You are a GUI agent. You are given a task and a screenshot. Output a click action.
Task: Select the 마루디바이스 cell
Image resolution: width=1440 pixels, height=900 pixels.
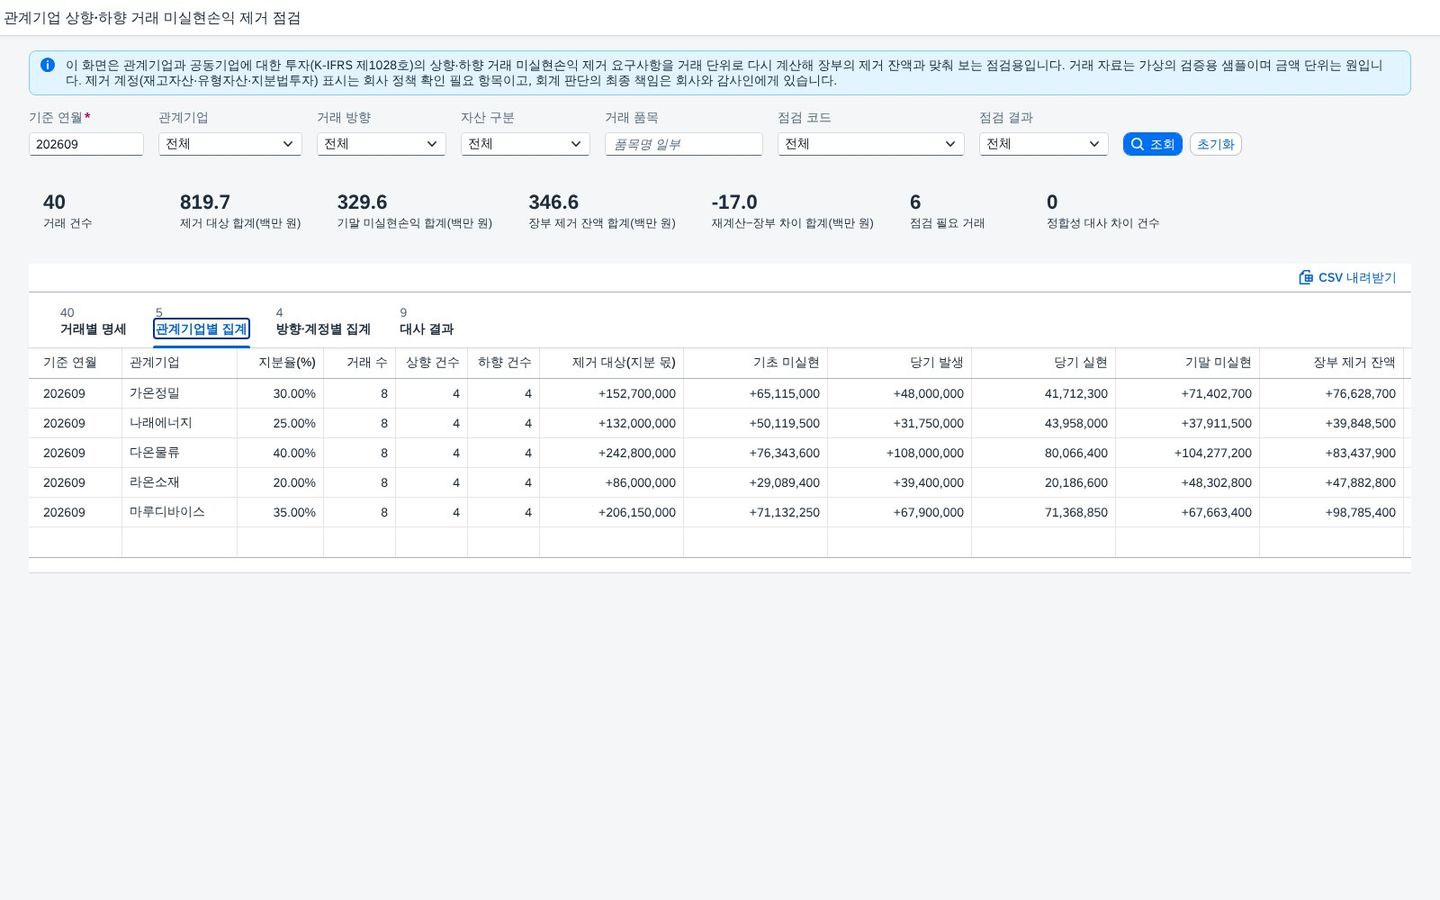click(179, 512)
